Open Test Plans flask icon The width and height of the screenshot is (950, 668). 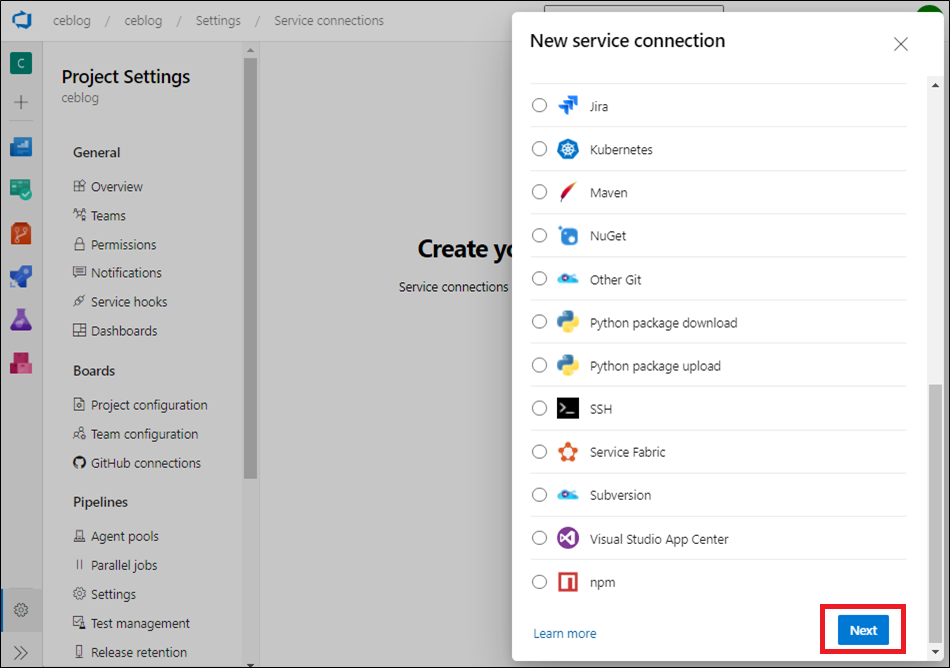coord(21,320)
